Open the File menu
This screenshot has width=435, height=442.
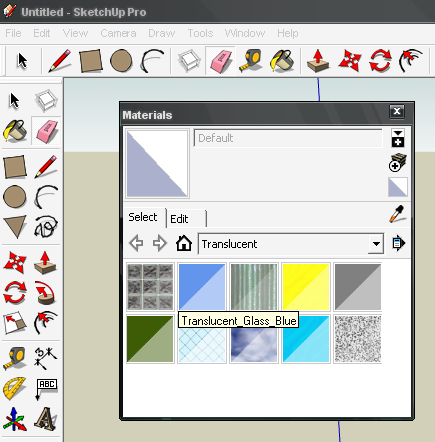pos(13,33)
